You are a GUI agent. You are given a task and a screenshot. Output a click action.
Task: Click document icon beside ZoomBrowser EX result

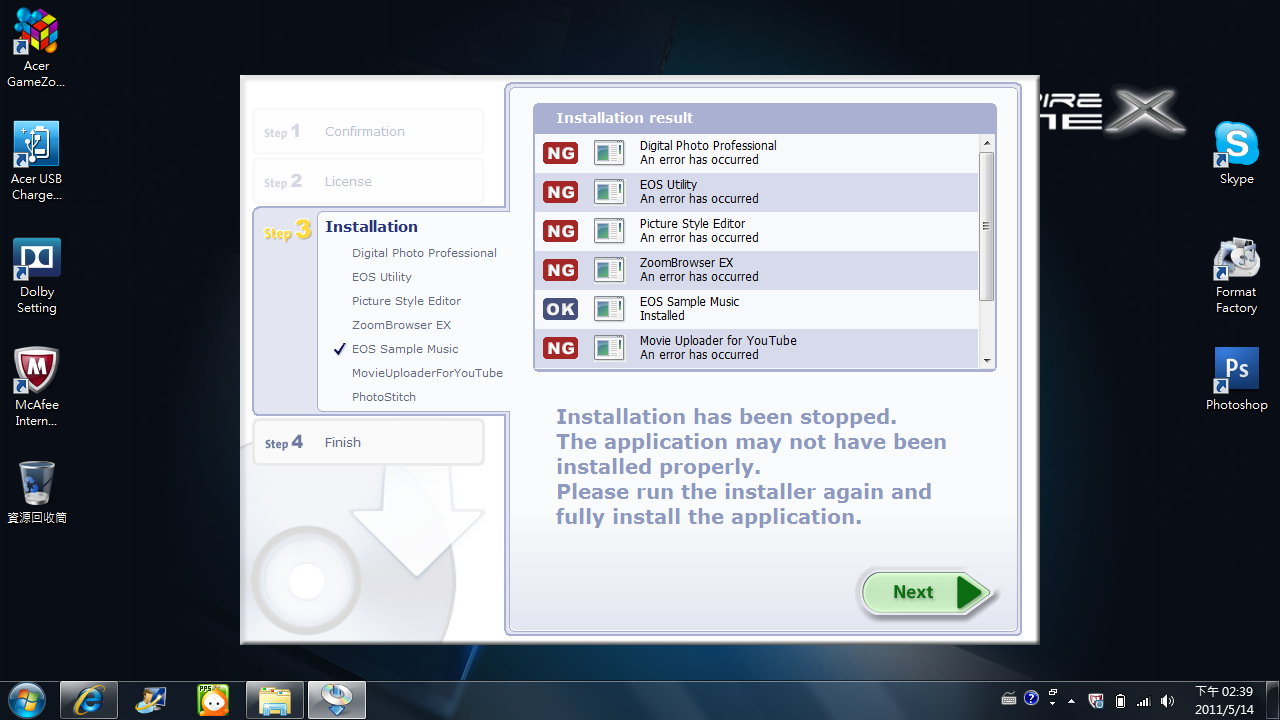click(609, 270)
